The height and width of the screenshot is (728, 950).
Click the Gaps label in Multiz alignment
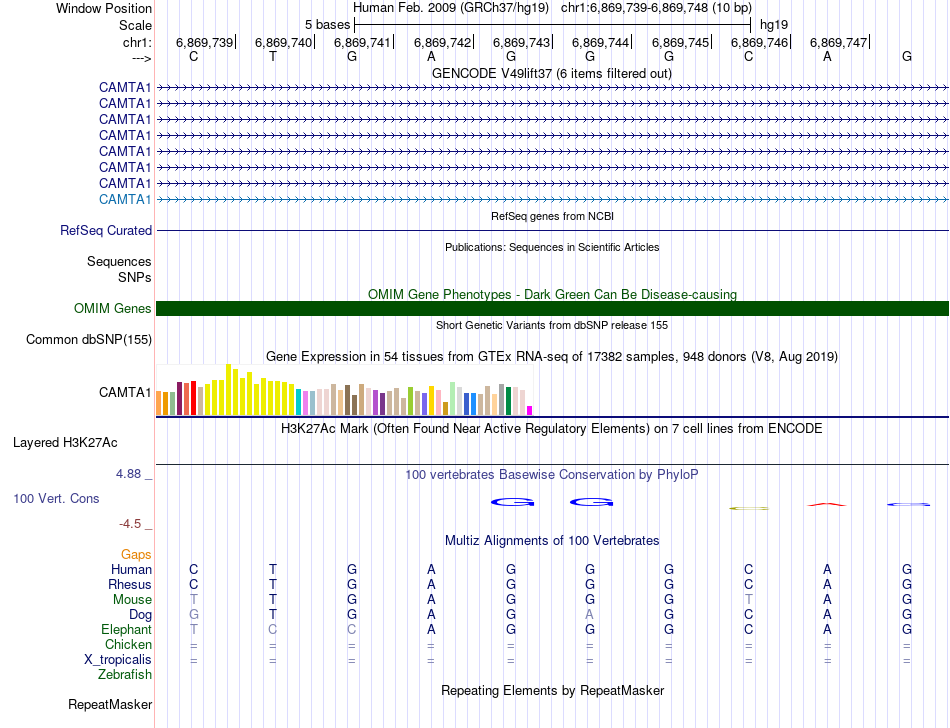[136, 554]
